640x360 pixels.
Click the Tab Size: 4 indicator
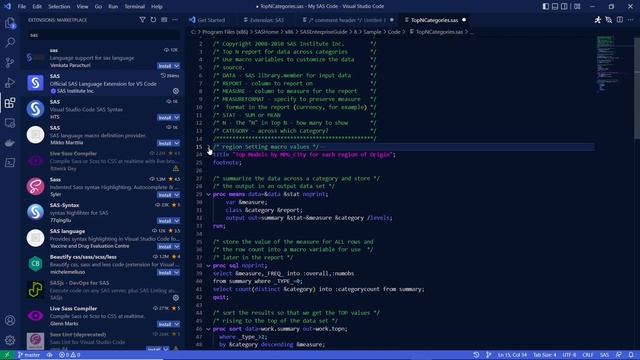(x=544, y=355)
